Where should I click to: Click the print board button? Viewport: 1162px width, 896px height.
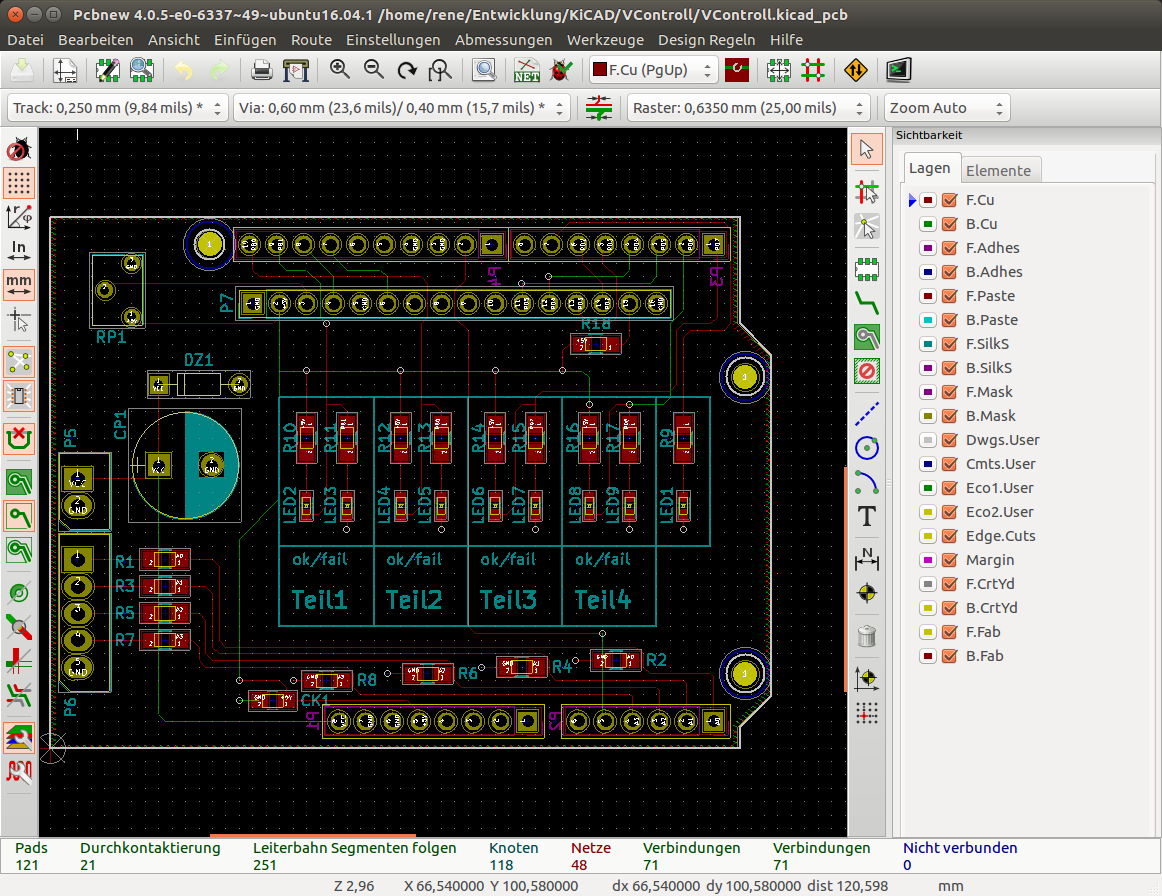(261, 70)
